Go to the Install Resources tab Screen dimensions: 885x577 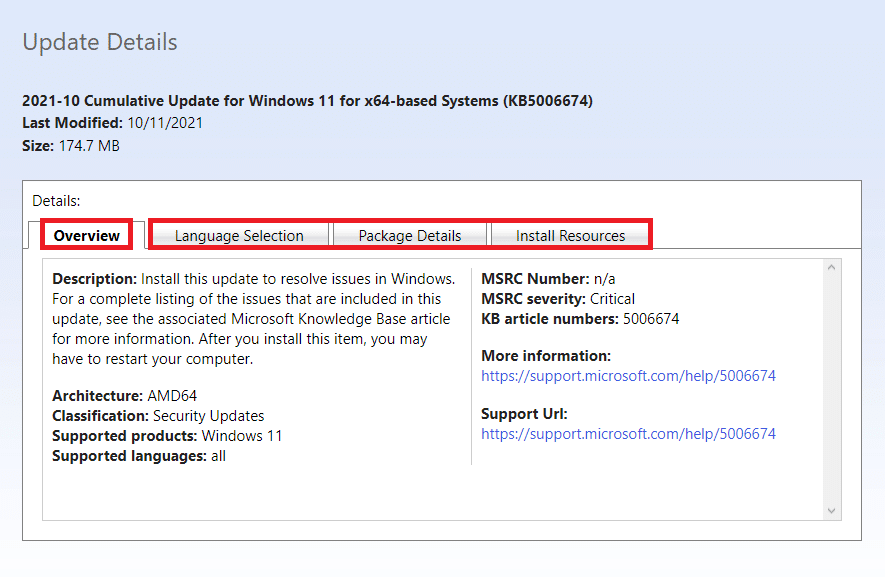570,235
